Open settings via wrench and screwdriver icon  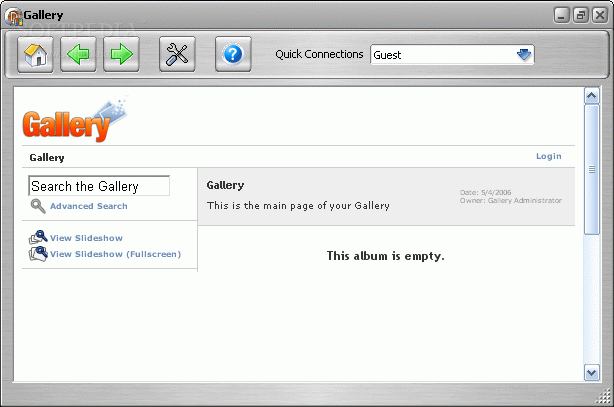tap(177, 54)
